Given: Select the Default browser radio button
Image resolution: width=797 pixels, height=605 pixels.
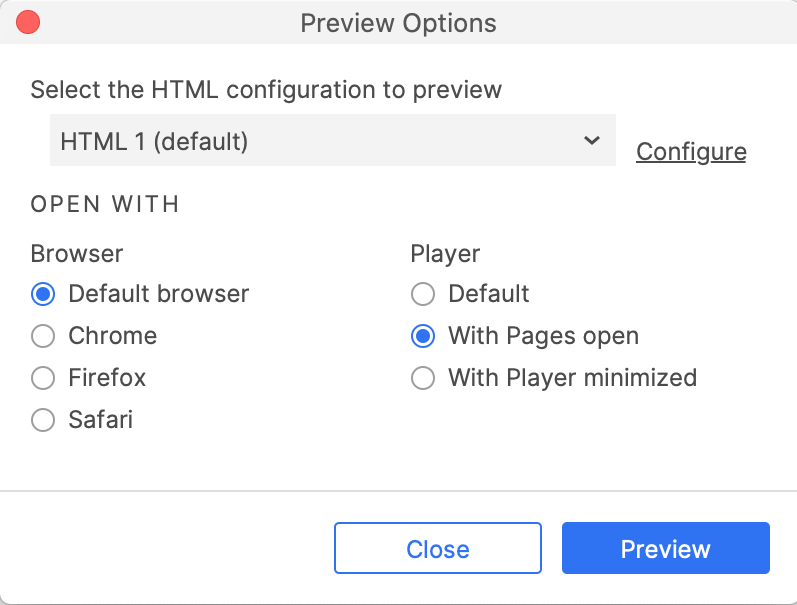Looking at the screenshot, I should (x=43, y=294).
